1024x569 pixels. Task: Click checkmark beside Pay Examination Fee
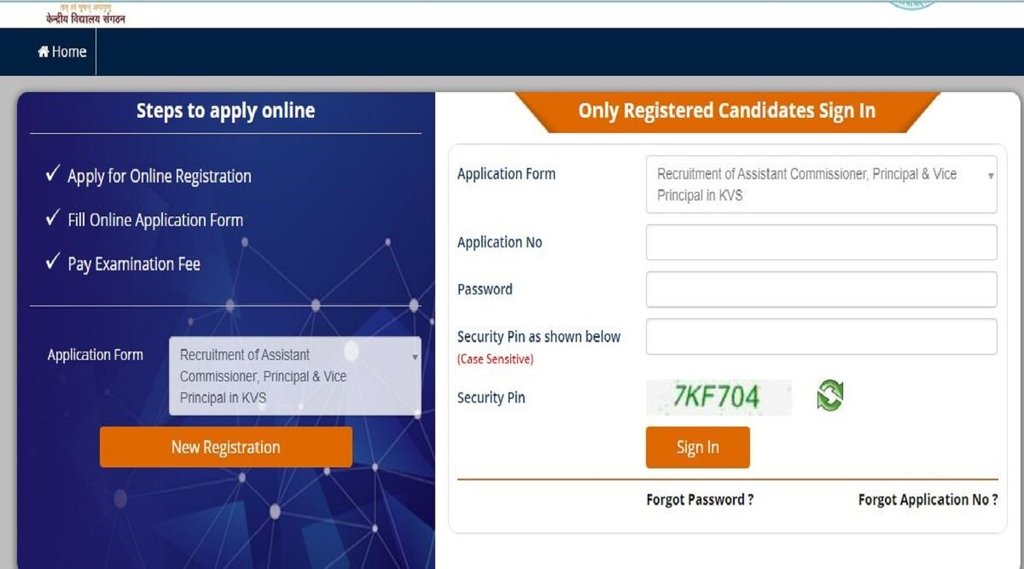pos(53,263)
